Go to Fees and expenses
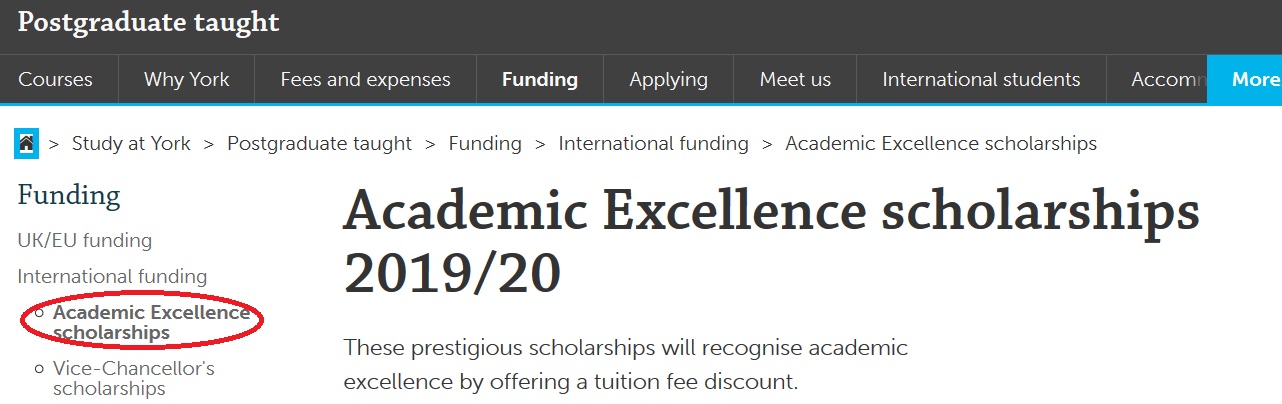The width and height of the screenshot is (1282, 404). point(365,80)
